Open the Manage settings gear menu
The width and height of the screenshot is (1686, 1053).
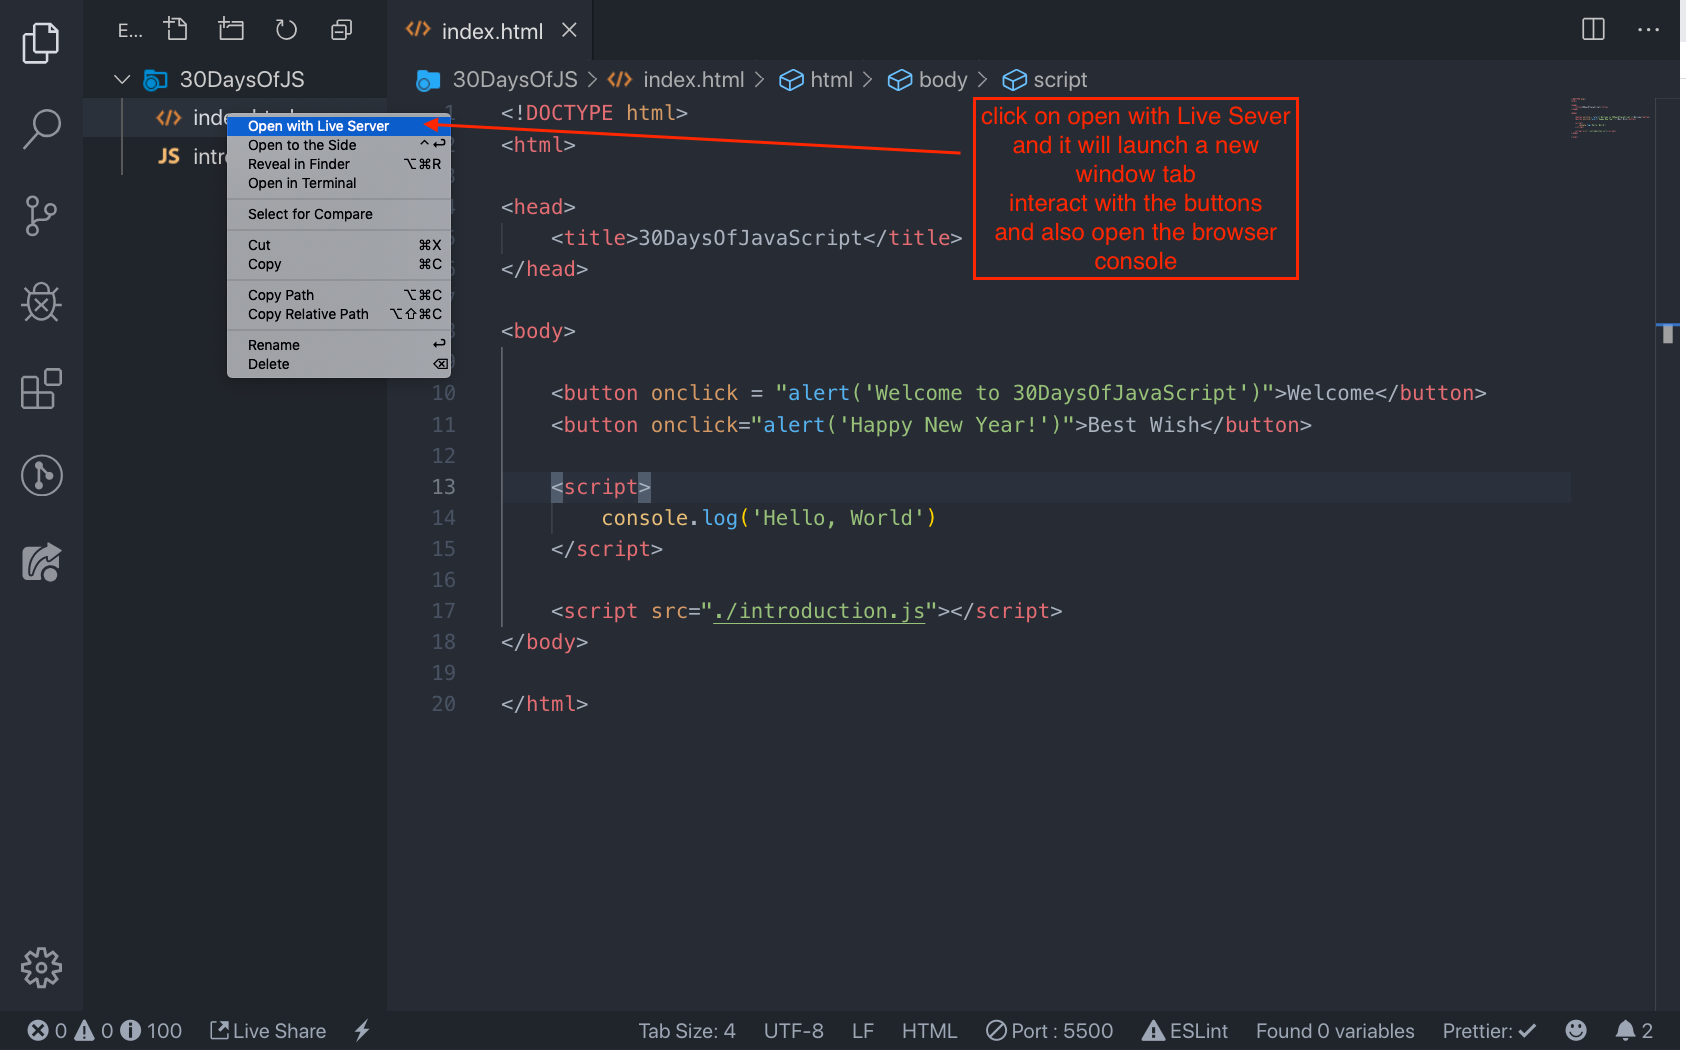point(41,967)
